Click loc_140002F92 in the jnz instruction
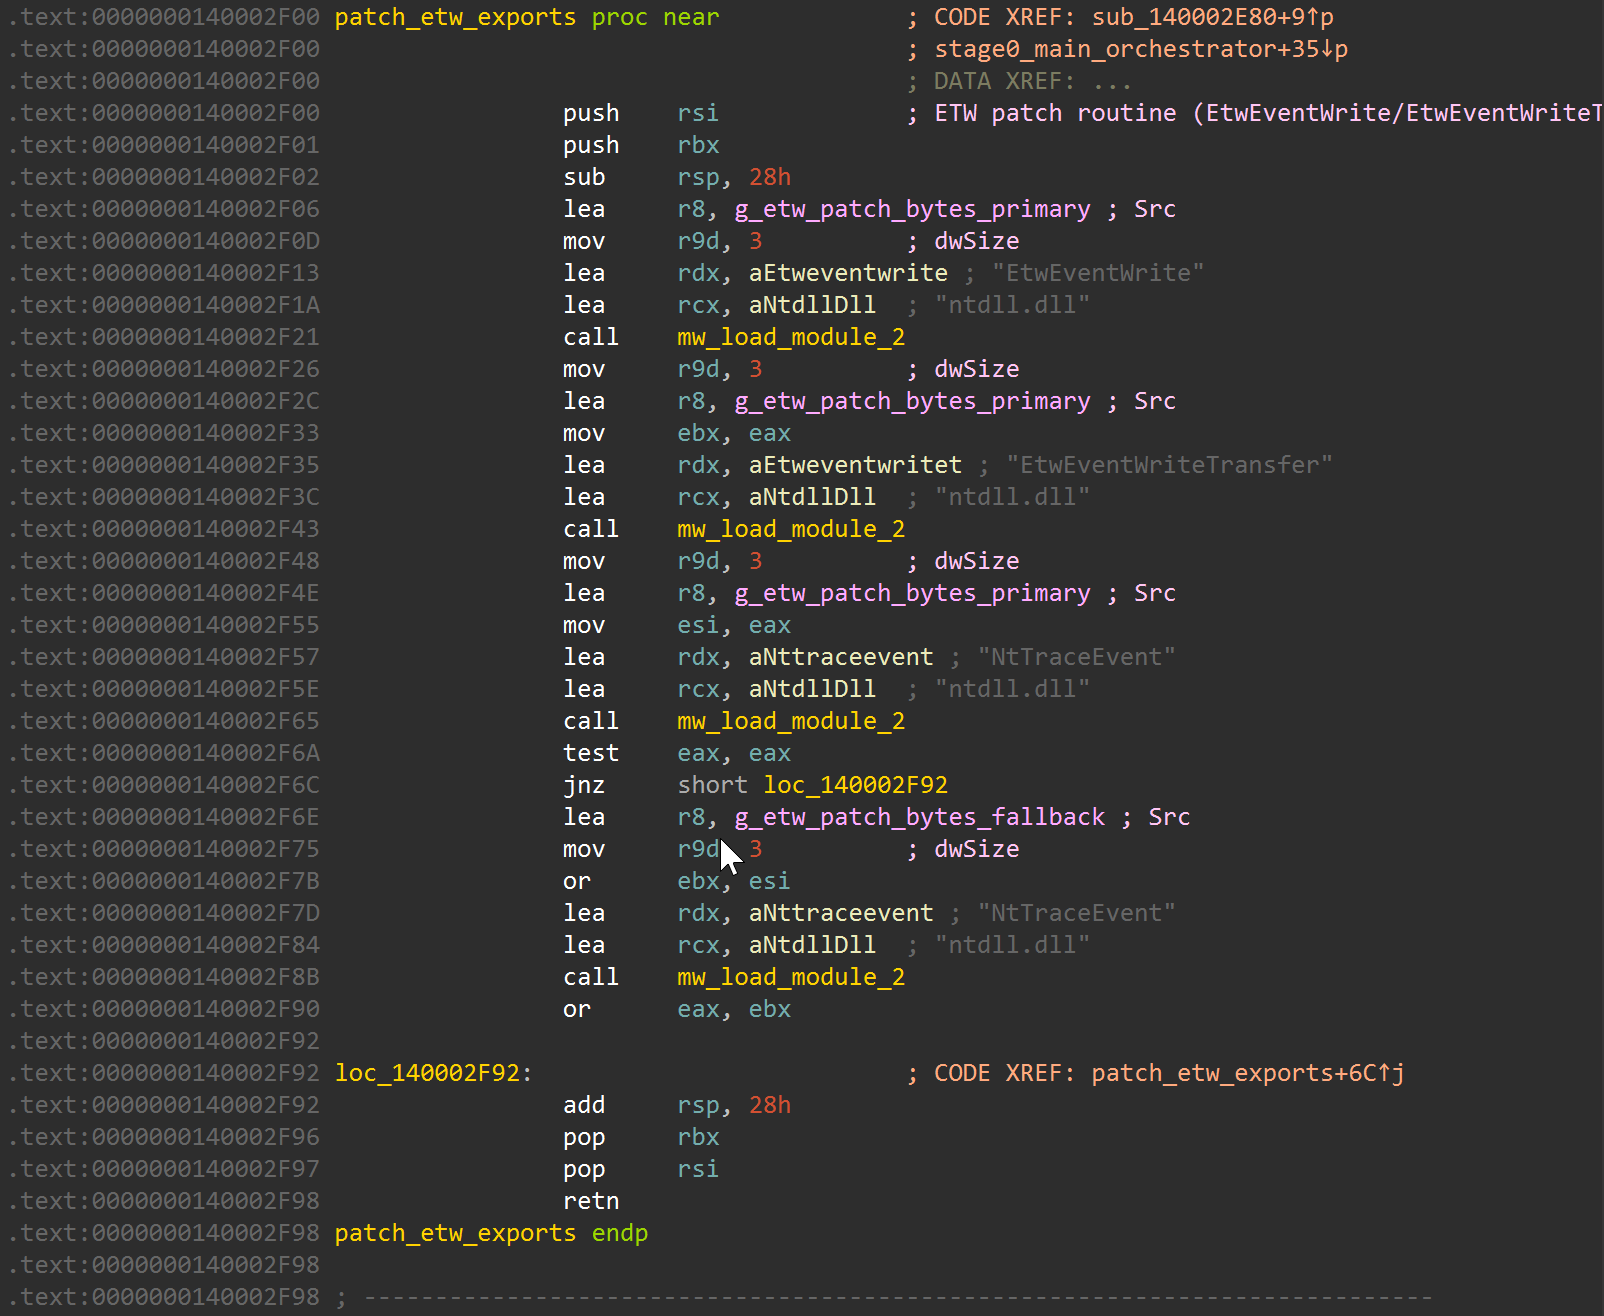Screen dimensions: 1604x1316 click(x=855, y=785)
